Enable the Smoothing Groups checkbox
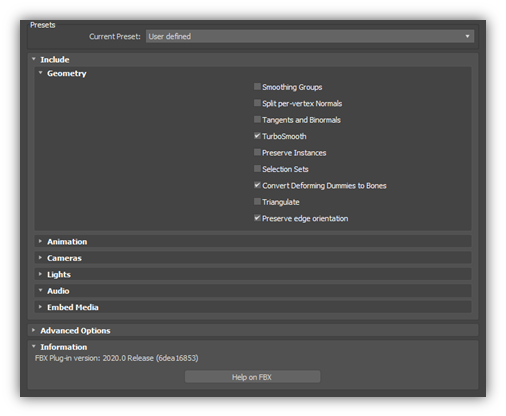The width and height of the screenshot is (506, 416). click(x=257, y=87)
